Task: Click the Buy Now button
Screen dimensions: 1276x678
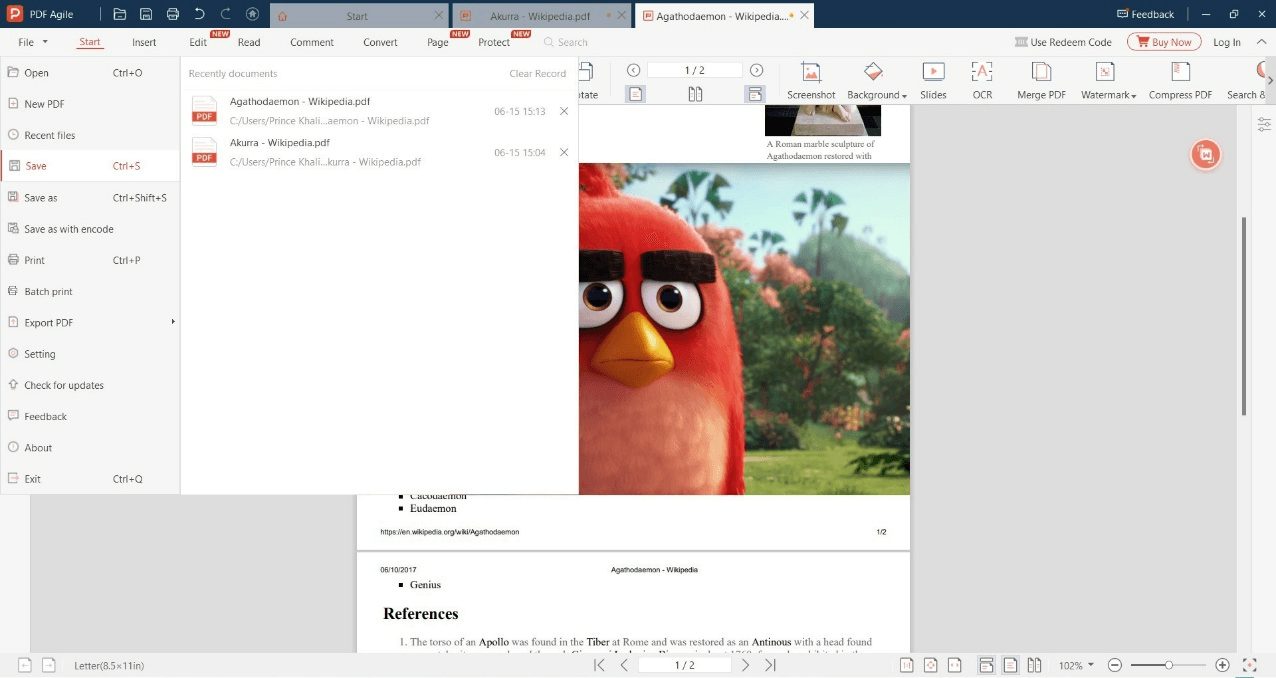Action: coord(1164,42)
